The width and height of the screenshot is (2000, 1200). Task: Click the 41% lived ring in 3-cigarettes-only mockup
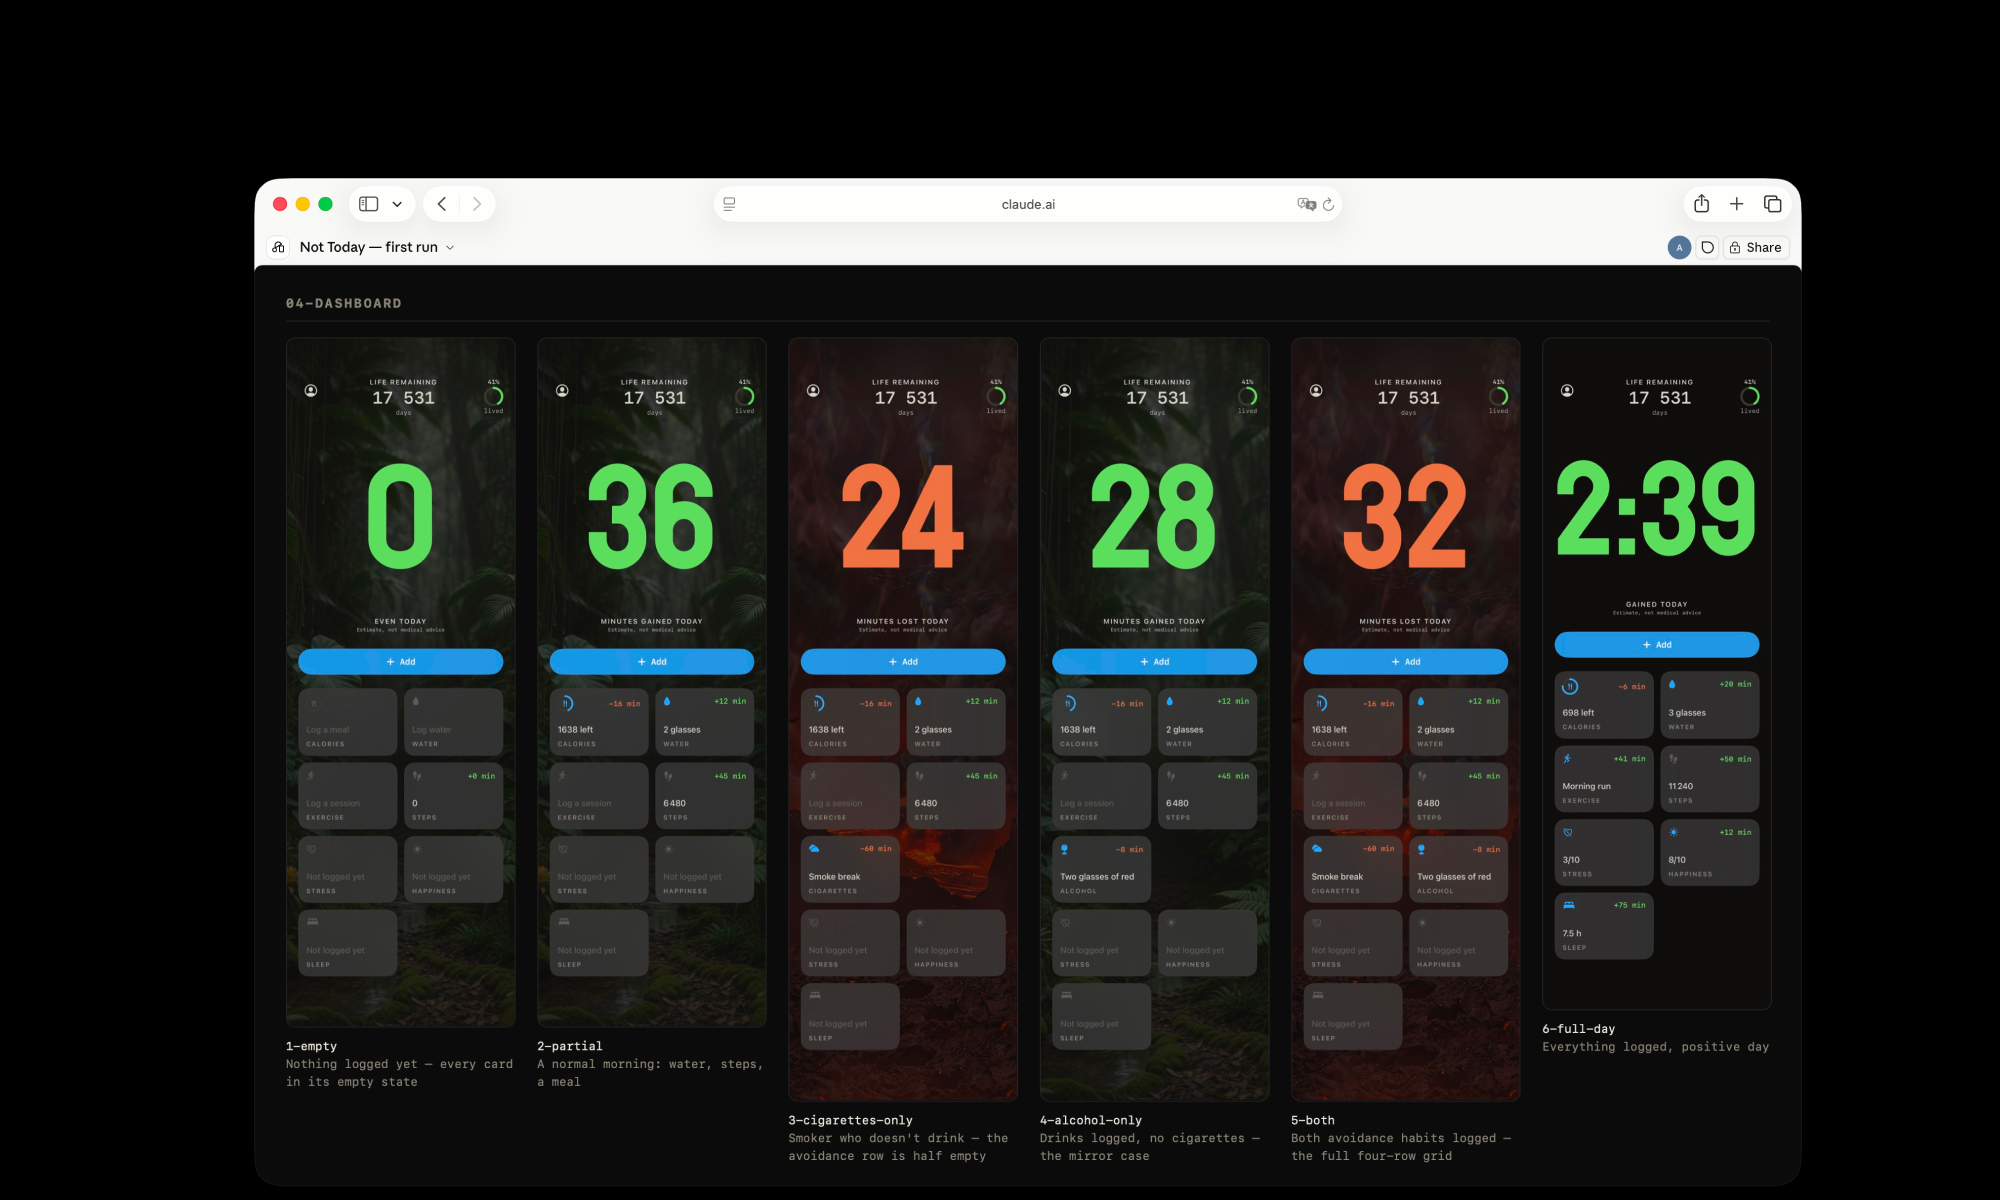click(x=996, y=397)
